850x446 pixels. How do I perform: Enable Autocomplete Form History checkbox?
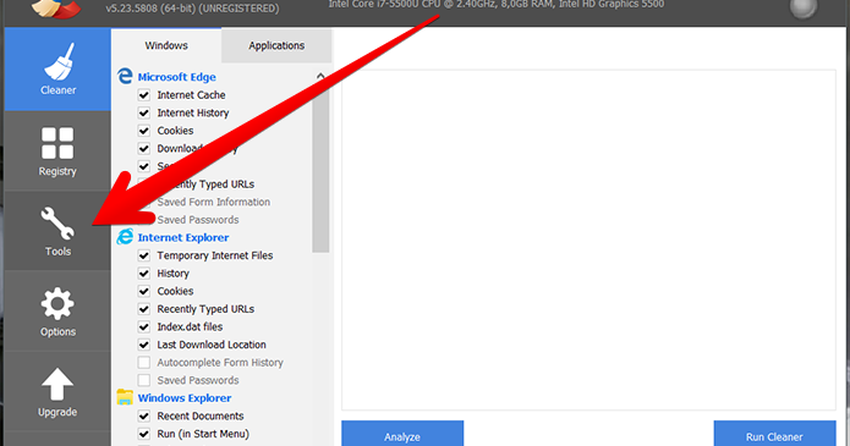[x=144, y=363]
